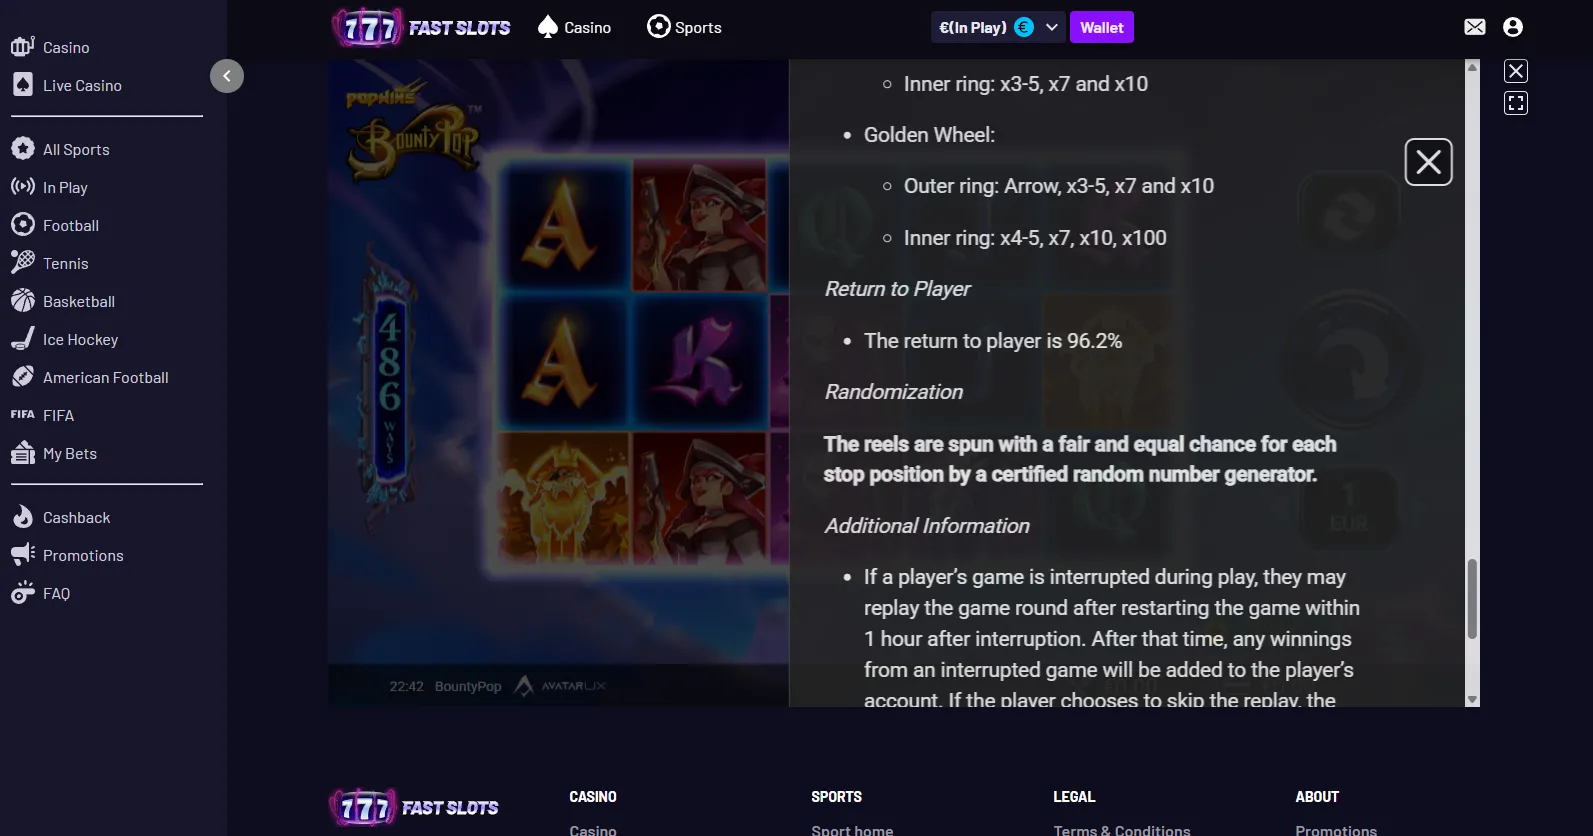
Task: Click the Wallet button
Action: coord(1101,27)
